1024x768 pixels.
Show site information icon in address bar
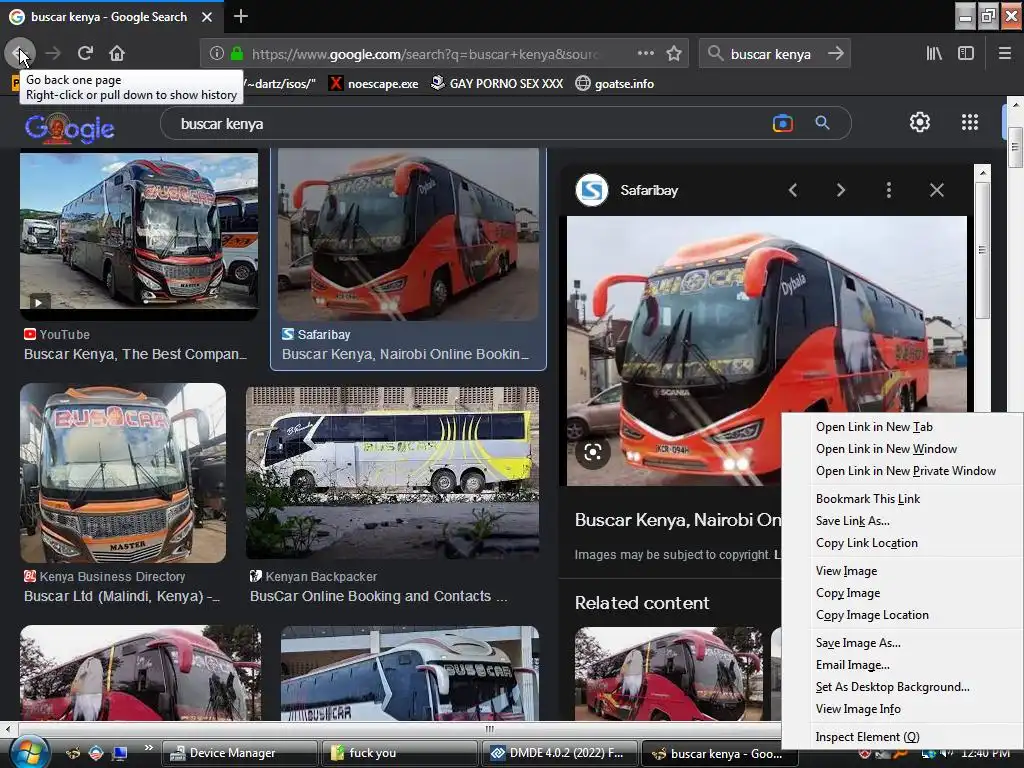tap(217, 54)
